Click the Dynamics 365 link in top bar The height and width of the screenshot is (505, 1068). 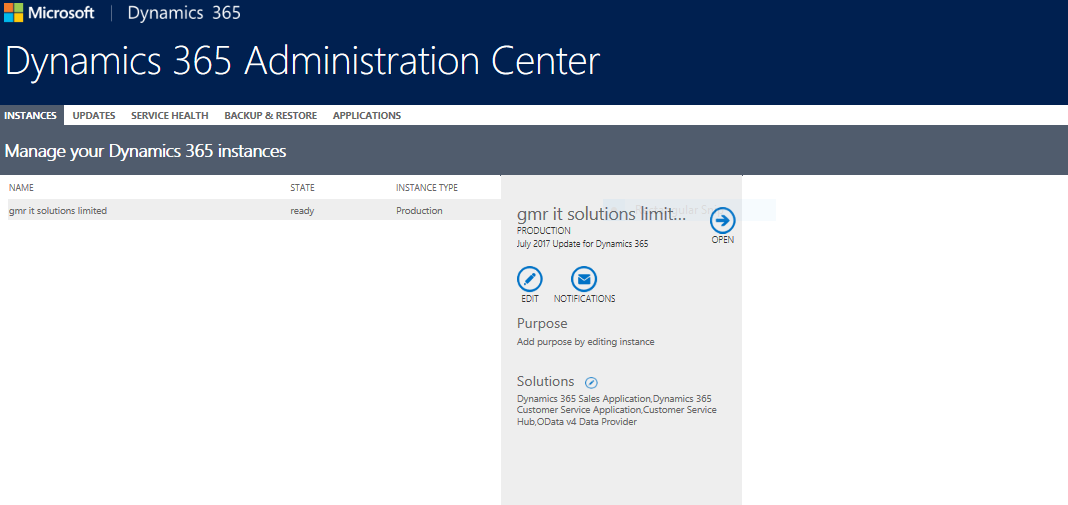point(184,14)
